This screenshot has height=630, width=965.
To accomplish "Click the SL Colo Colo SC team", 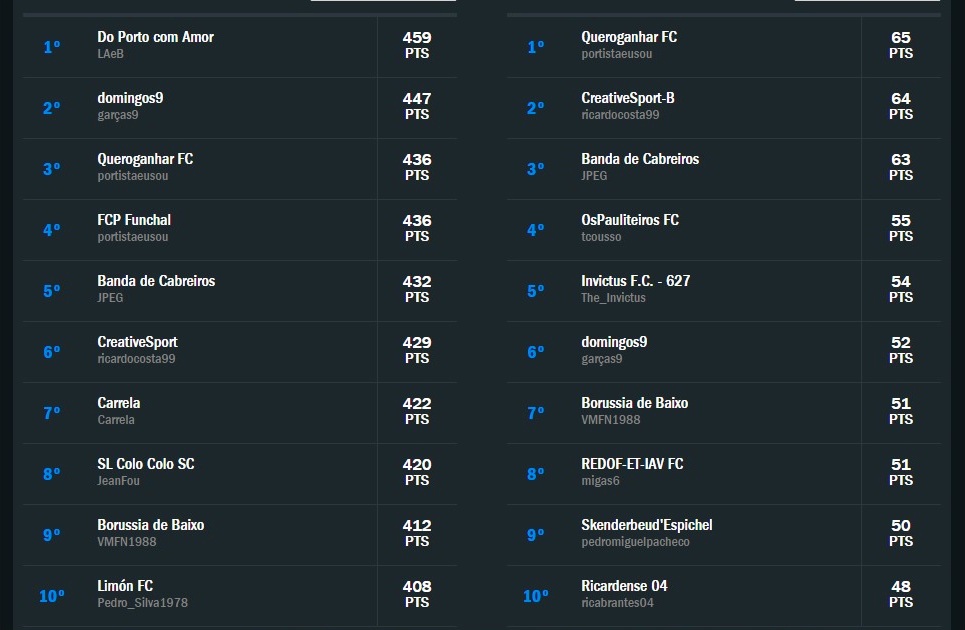I will 240,473.
